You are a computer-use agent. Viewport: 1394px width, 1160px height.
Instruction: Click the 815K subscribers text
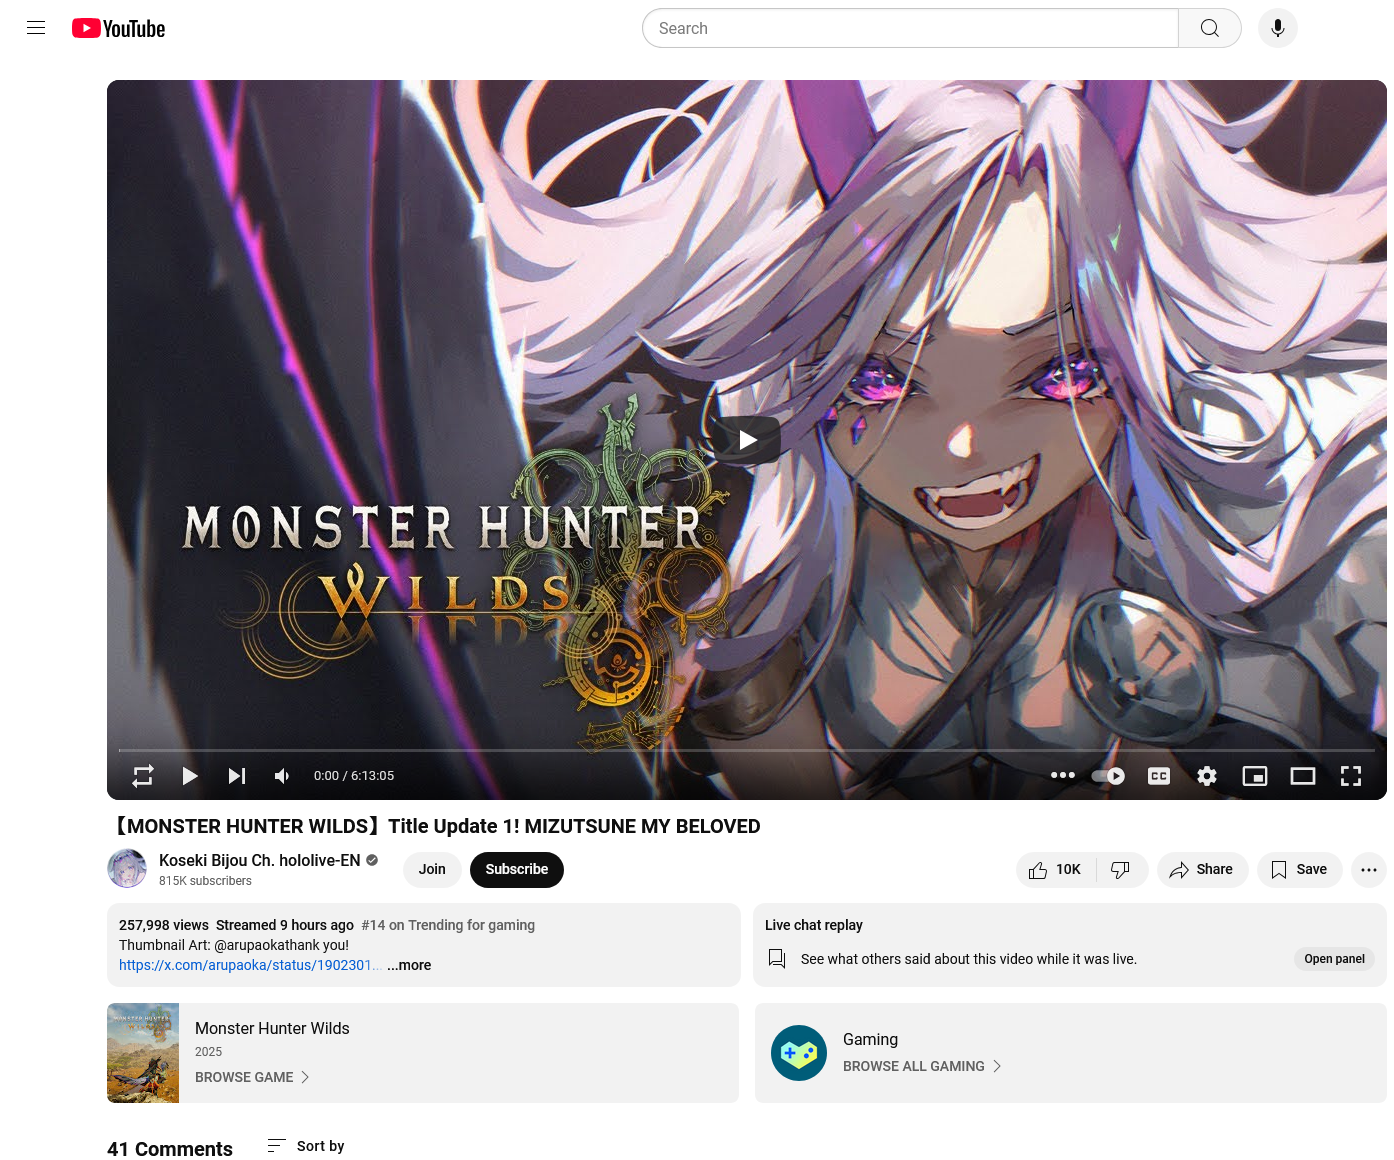point(205,881)
